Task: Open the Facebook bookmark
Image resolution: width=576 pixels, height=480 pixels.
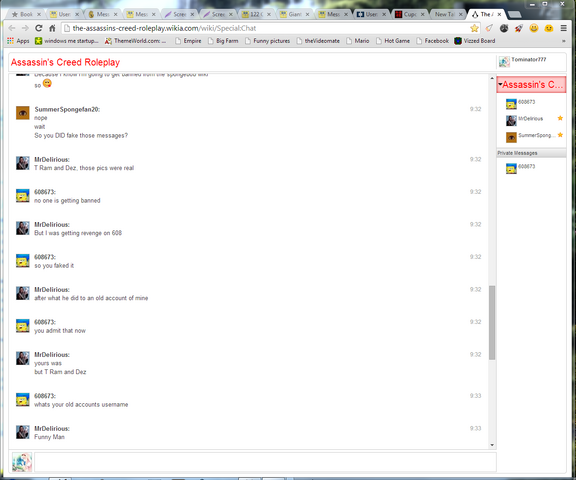Action: pos(433,41)
